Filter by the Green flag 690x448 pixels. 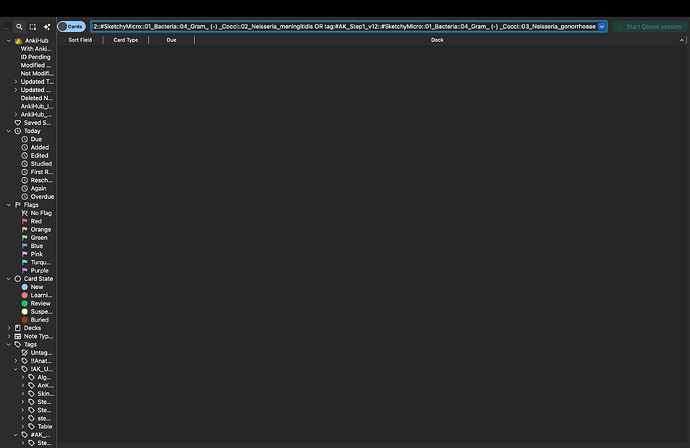[34, 238]
